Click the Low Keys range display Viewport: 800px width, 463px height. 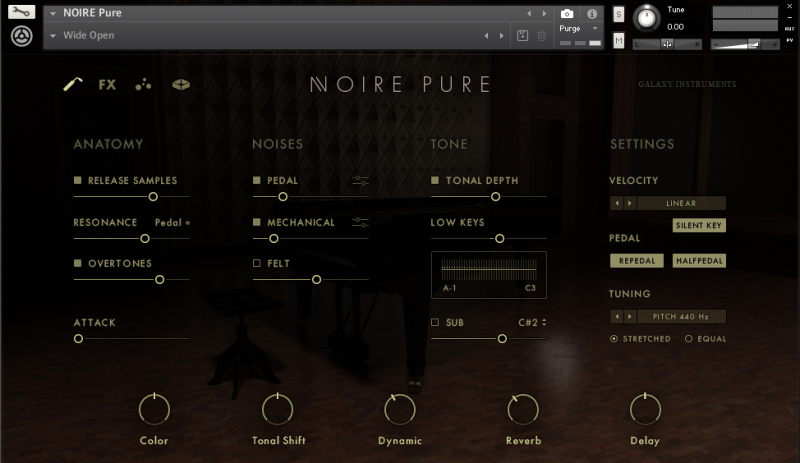[489, 275]
